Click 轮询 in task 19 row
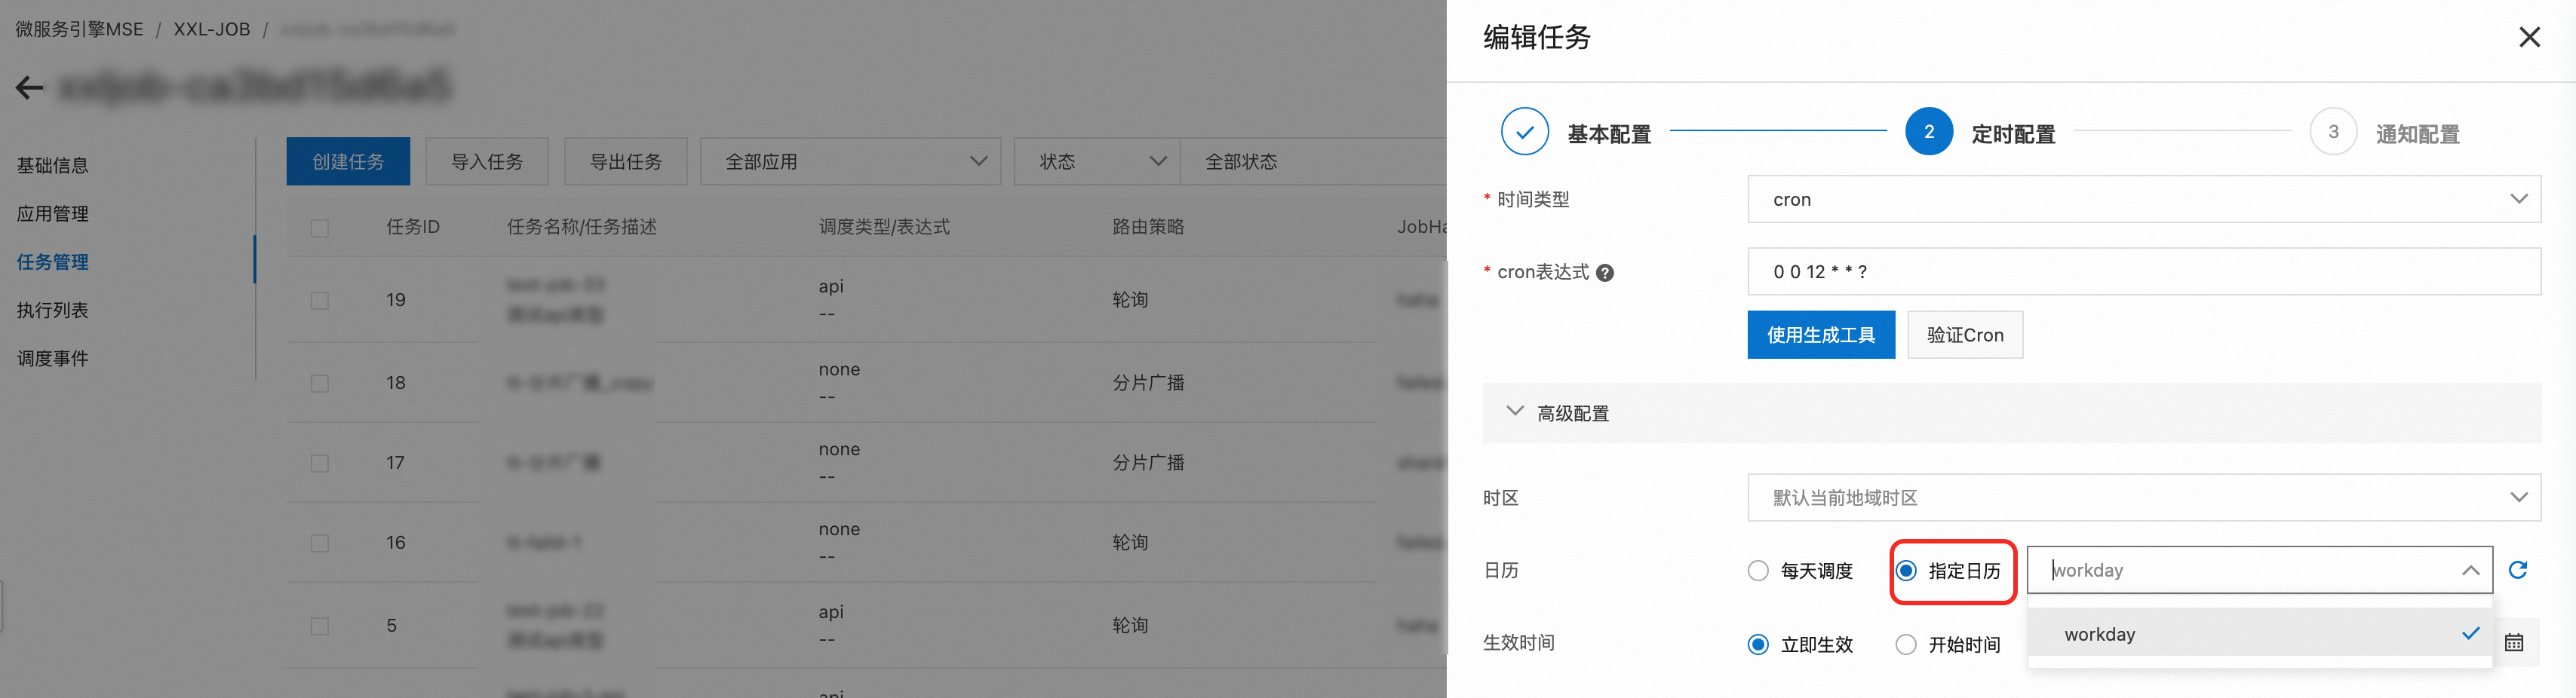 [x=1130, y=300]
